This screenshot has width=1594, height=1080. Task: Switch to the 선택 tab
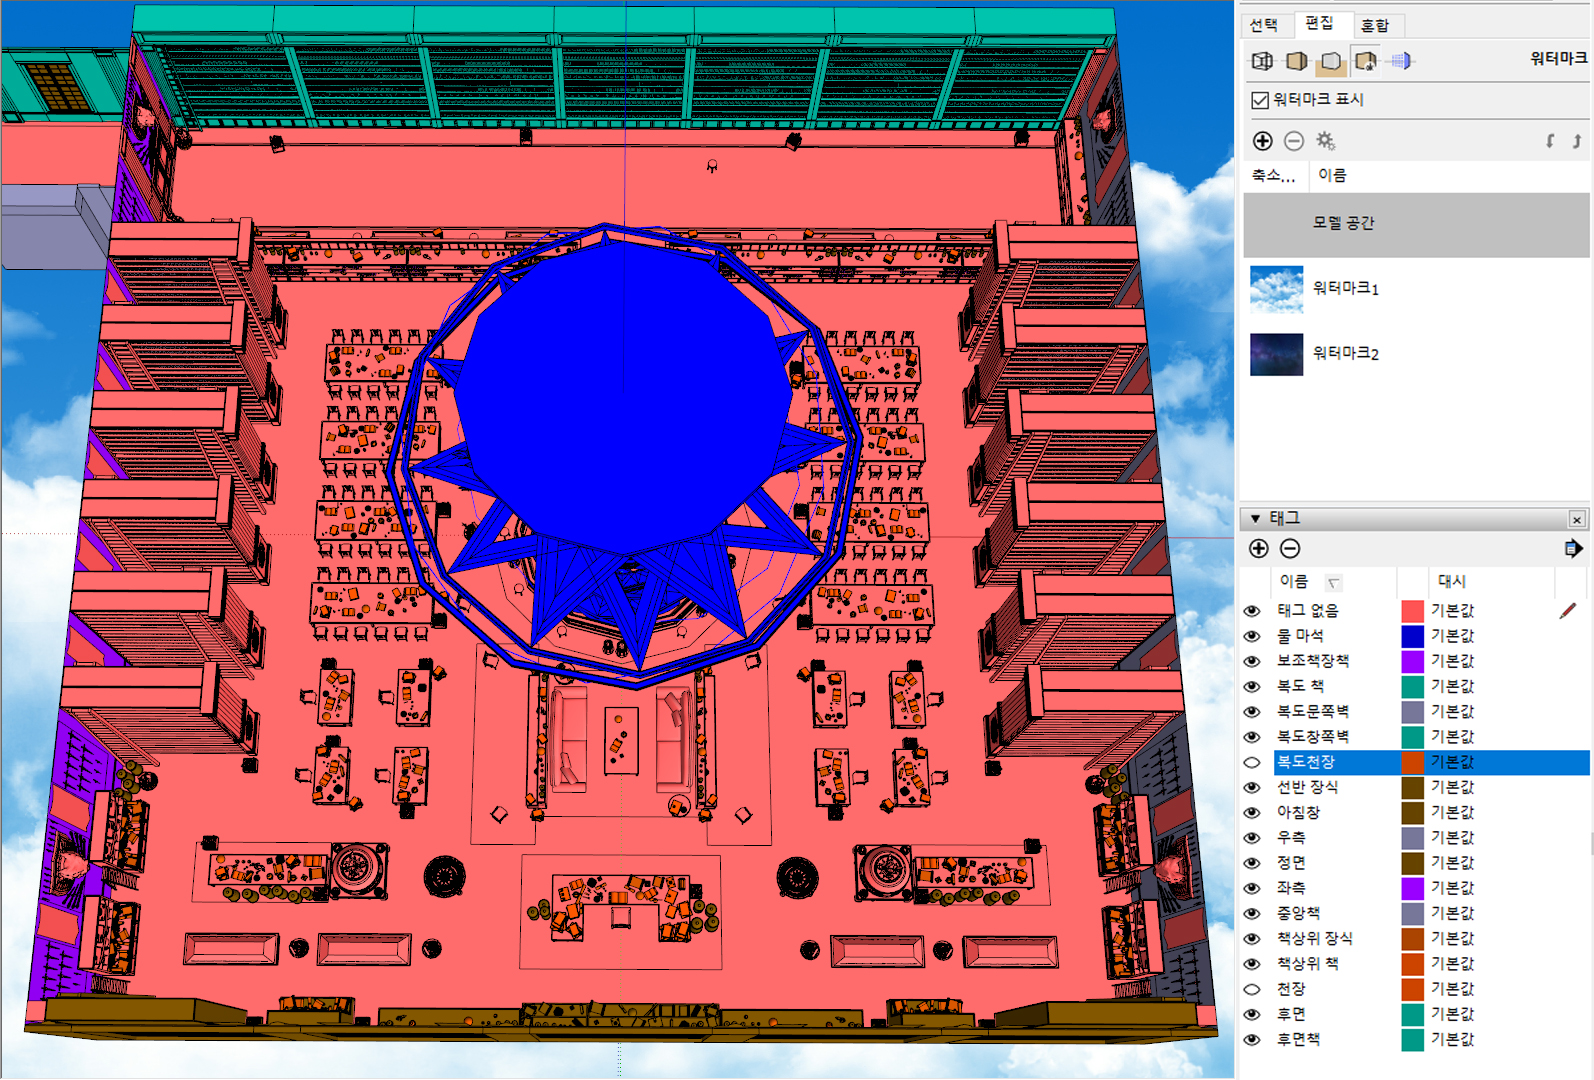(1264, 25)
